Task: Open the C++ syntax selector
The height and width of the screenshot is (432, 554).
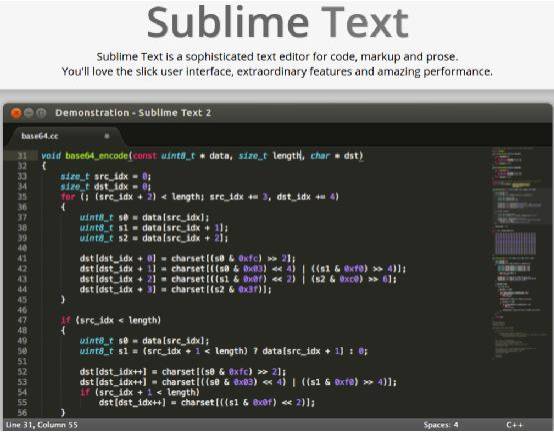Action: pos(514,425)
